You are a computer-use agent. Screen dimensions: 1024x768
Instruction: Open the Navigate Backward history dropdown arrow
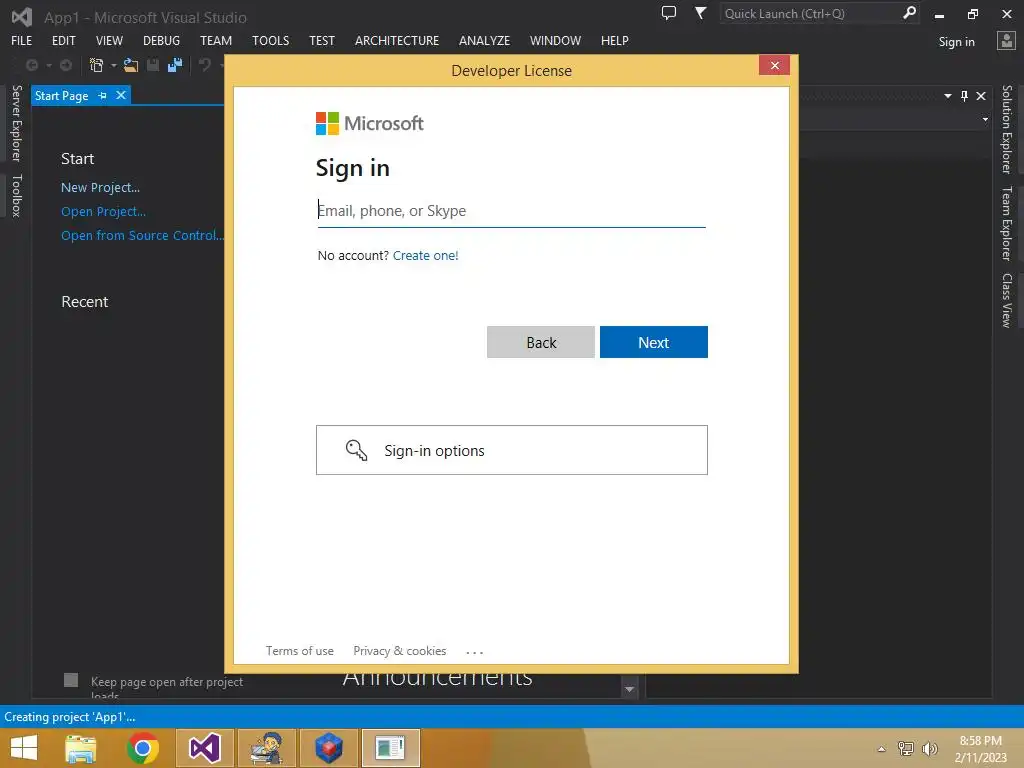pos(49,65)
